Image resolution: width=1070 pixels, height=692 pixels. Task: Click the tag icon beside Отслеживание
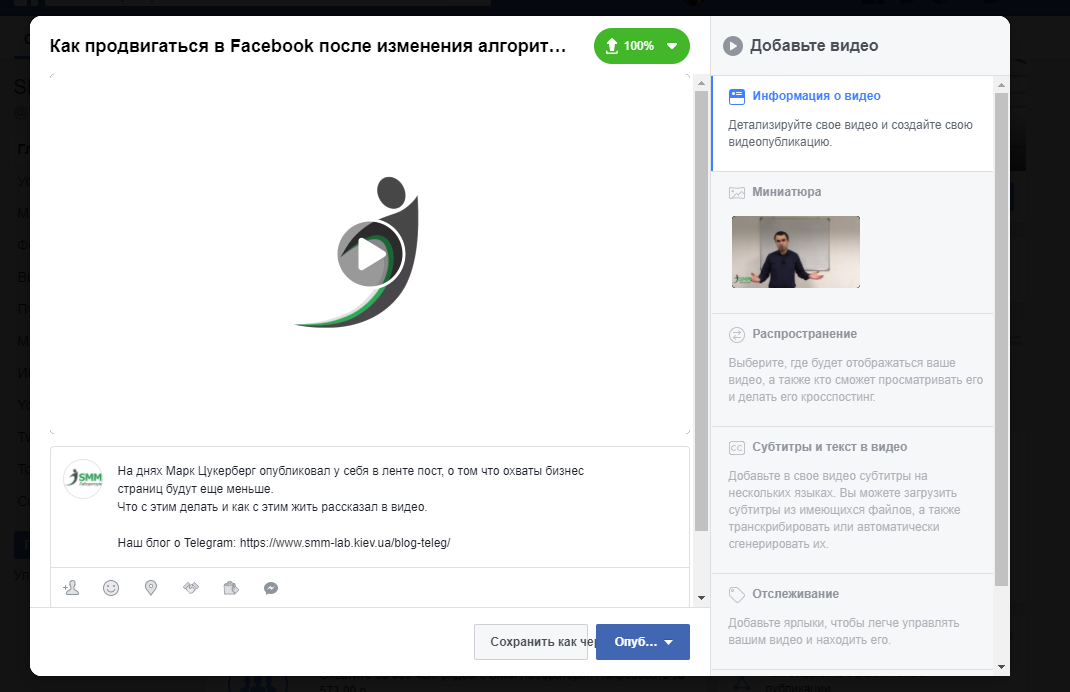point(737,594)
